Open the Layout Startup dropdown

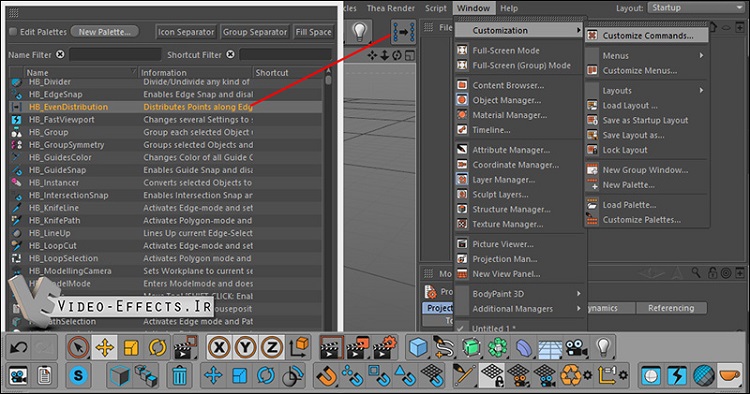pos(695,8)
